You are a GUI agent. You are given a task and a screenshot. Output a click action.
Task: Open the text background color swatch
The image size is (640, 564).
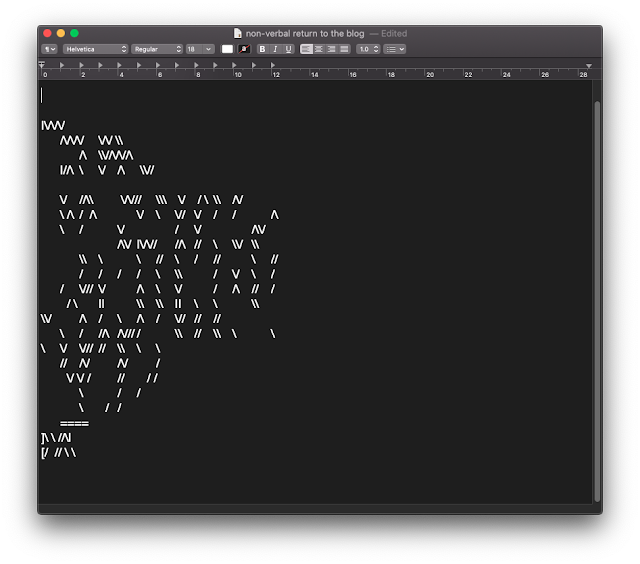click(244, 49)
